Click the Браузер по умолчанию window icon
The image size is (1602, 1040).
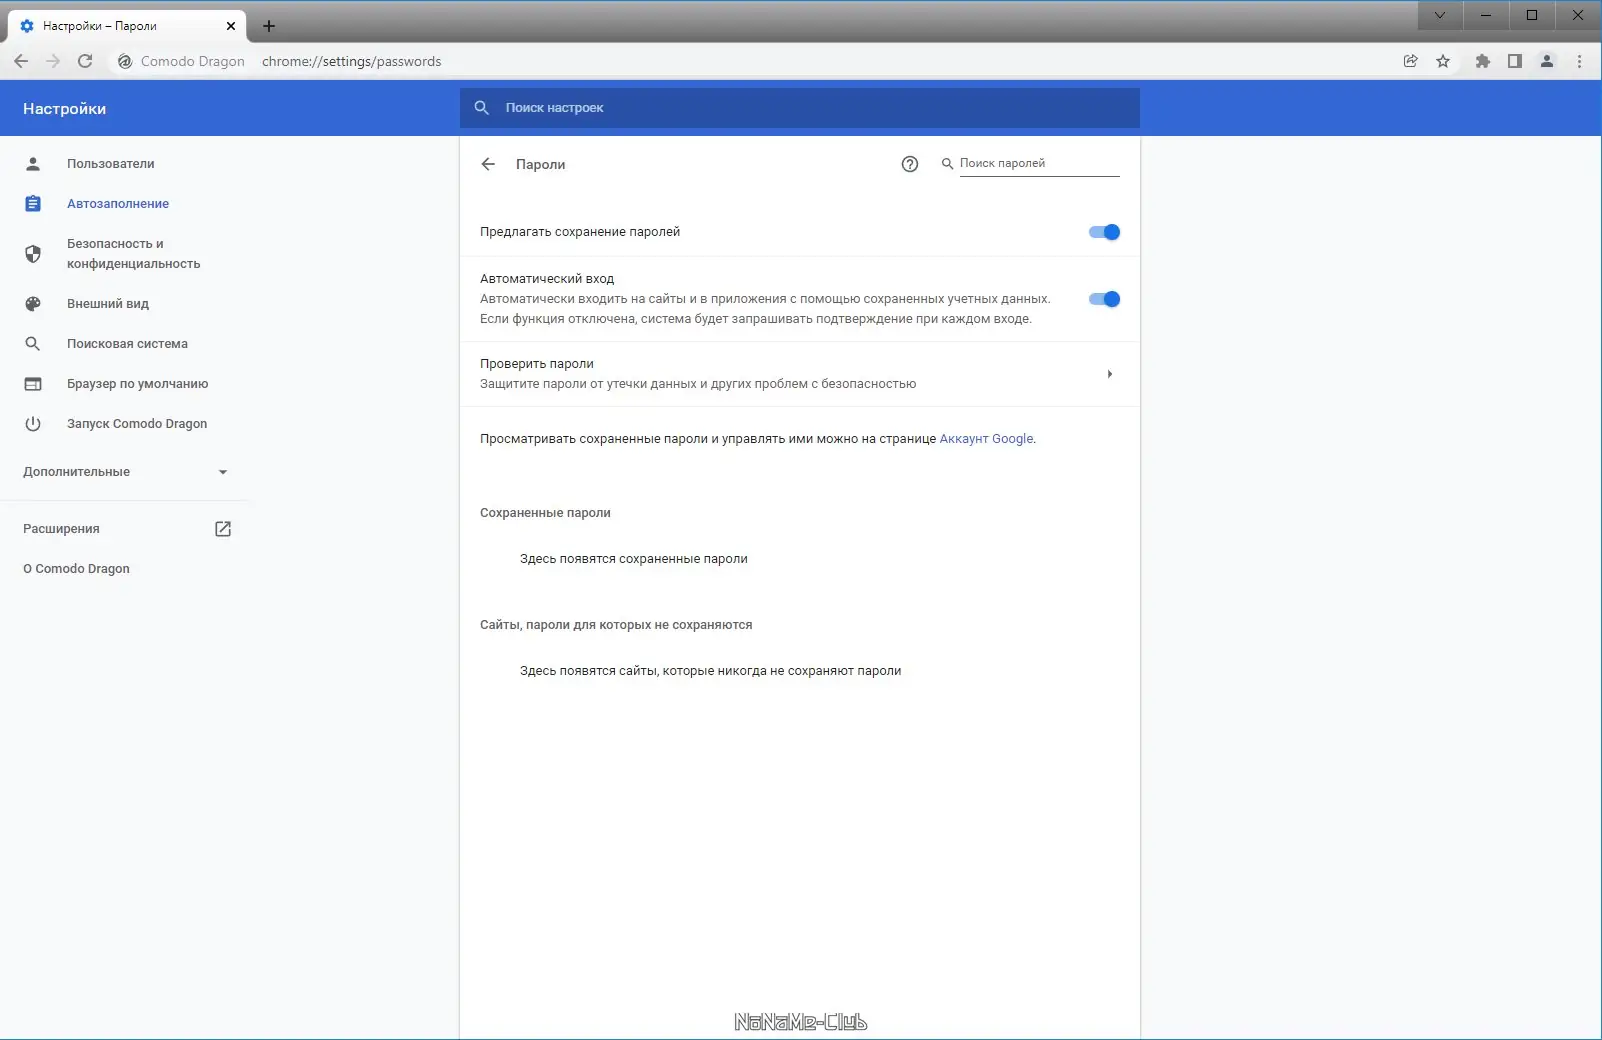click(33, 384)
